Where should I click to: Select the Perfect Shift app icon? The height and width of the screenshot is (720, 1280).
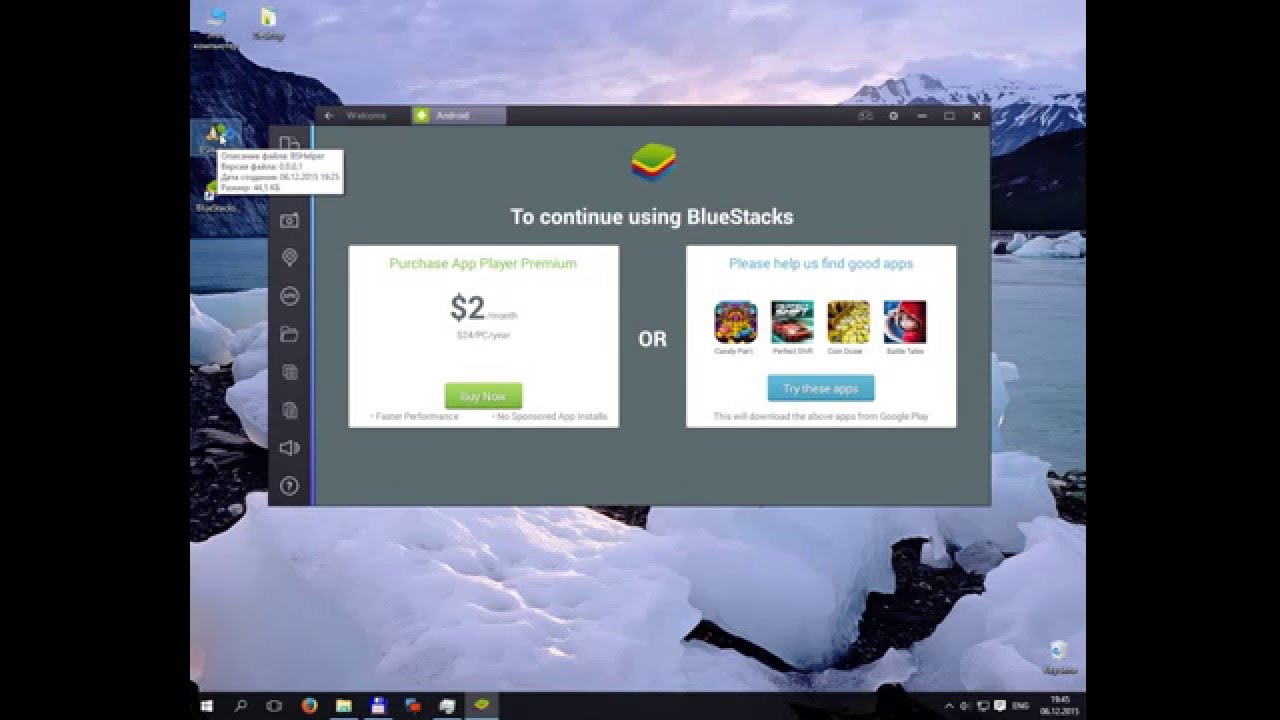point(792,323)
